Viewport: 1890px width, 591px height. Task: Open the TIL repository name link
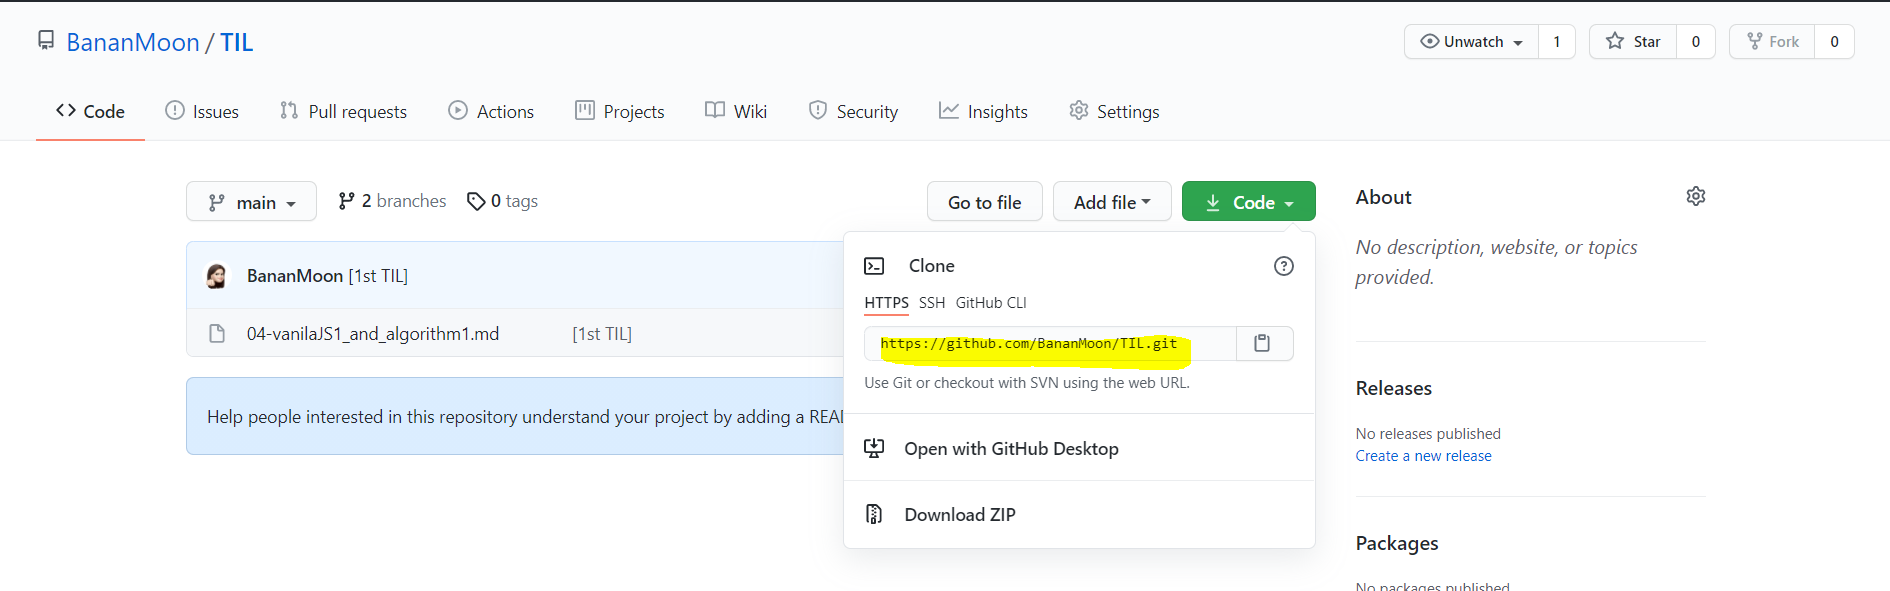coord(237,42)
